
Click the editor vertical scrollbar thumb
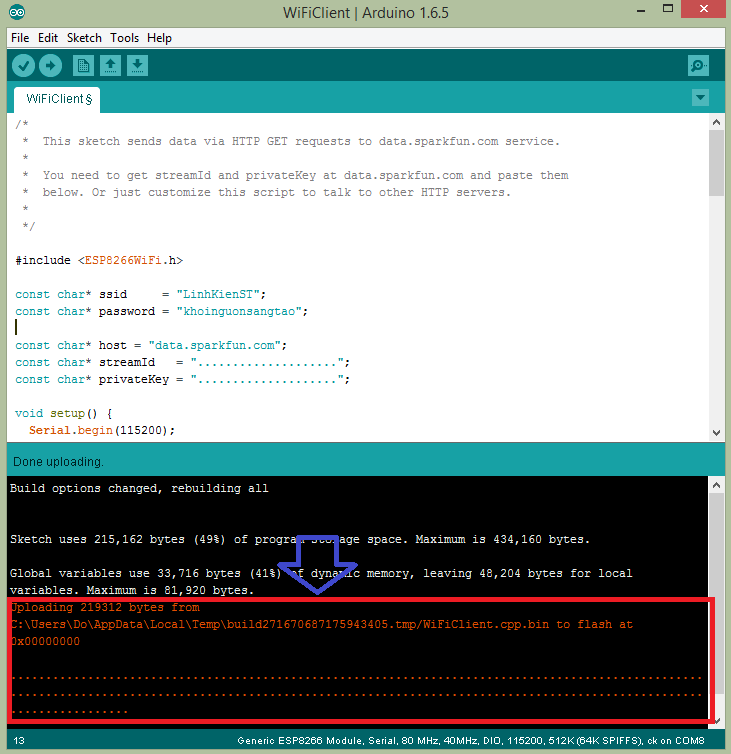click(x=716, y=163)
